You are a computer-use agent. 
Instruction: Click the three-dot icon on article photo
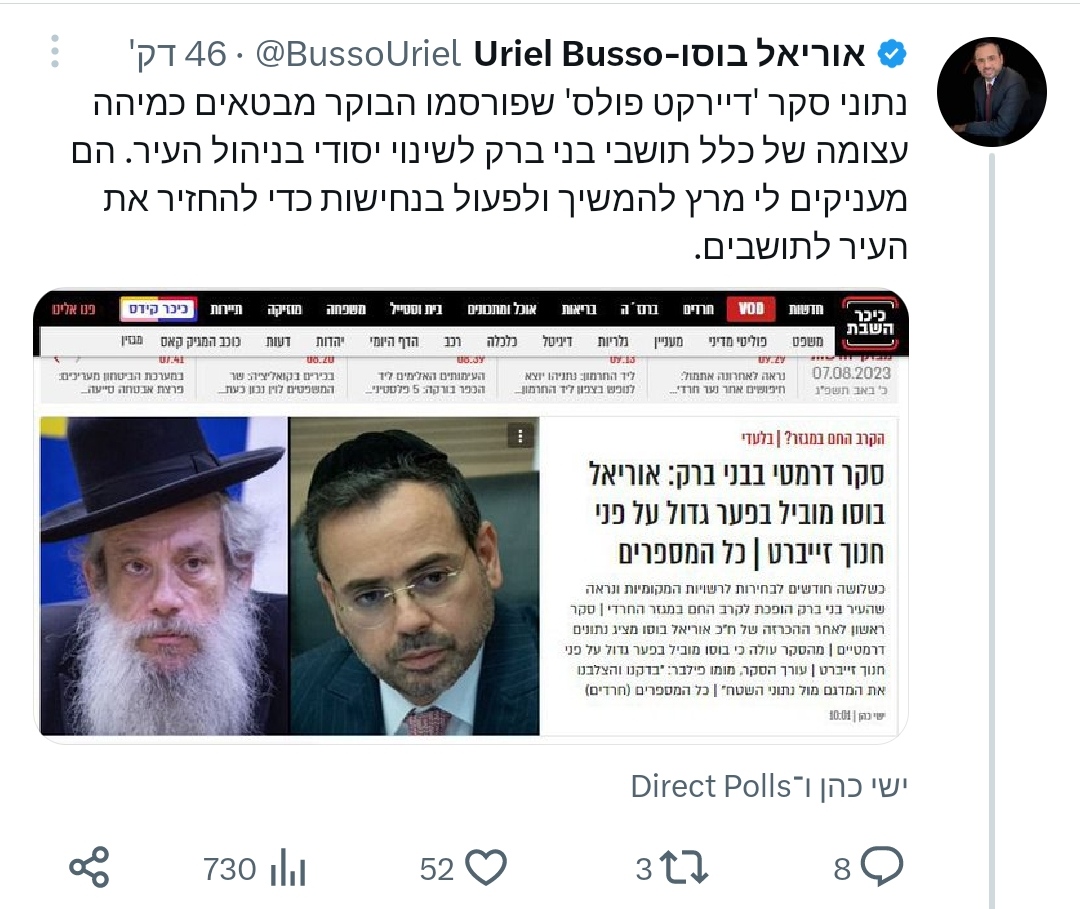coord(521,436)
